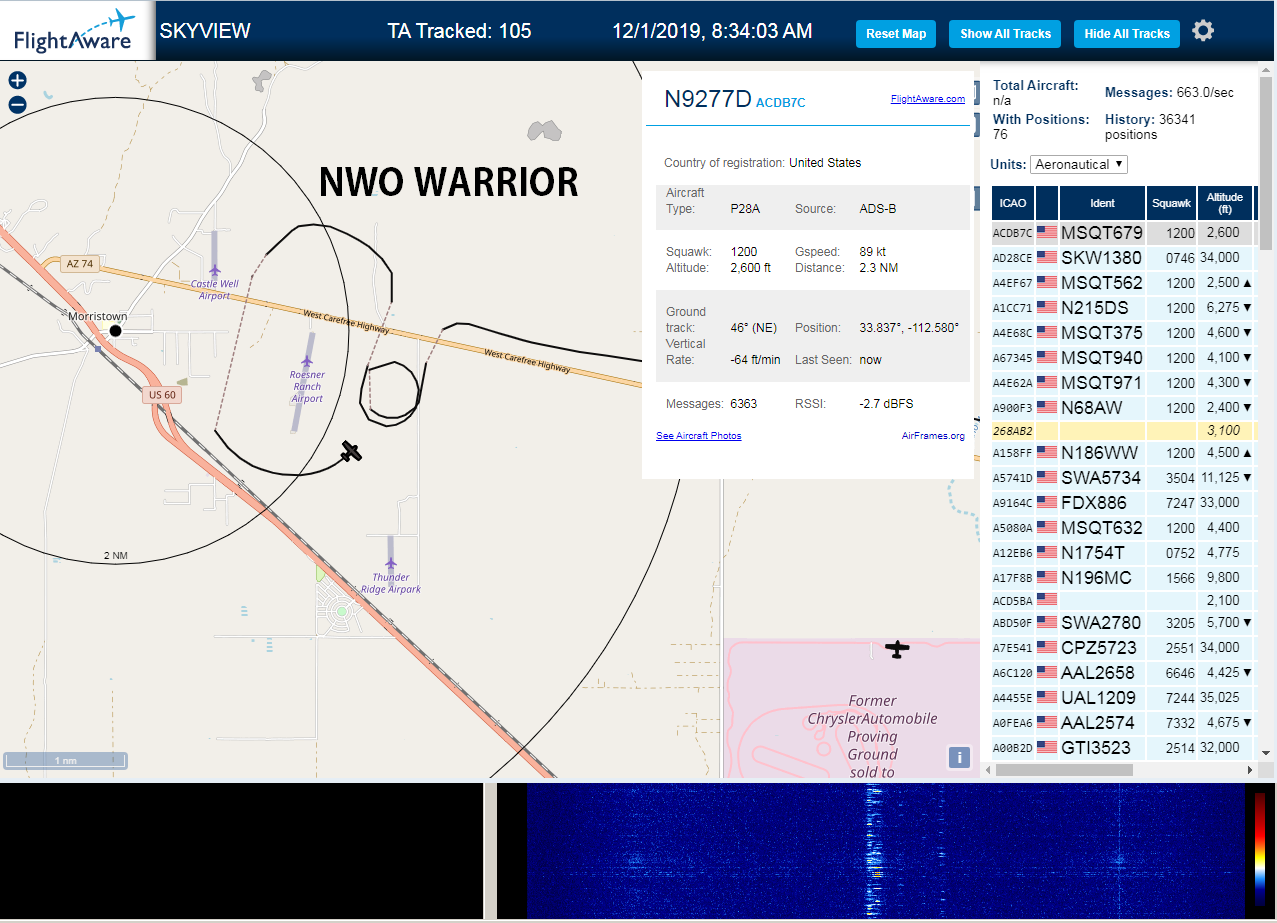The width and height of the screenshot is (1277, 923).
Task: Select the N186WW aircraft row
Action: (x=1122, y=453)
